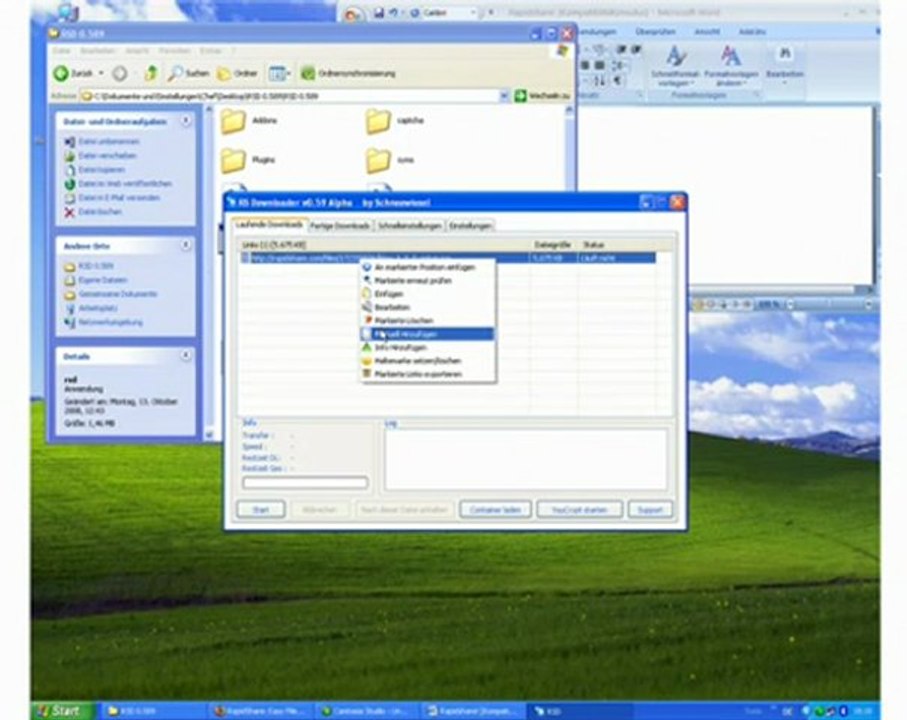Open Eigene Dateien under Andere Orte

(102, 280)
